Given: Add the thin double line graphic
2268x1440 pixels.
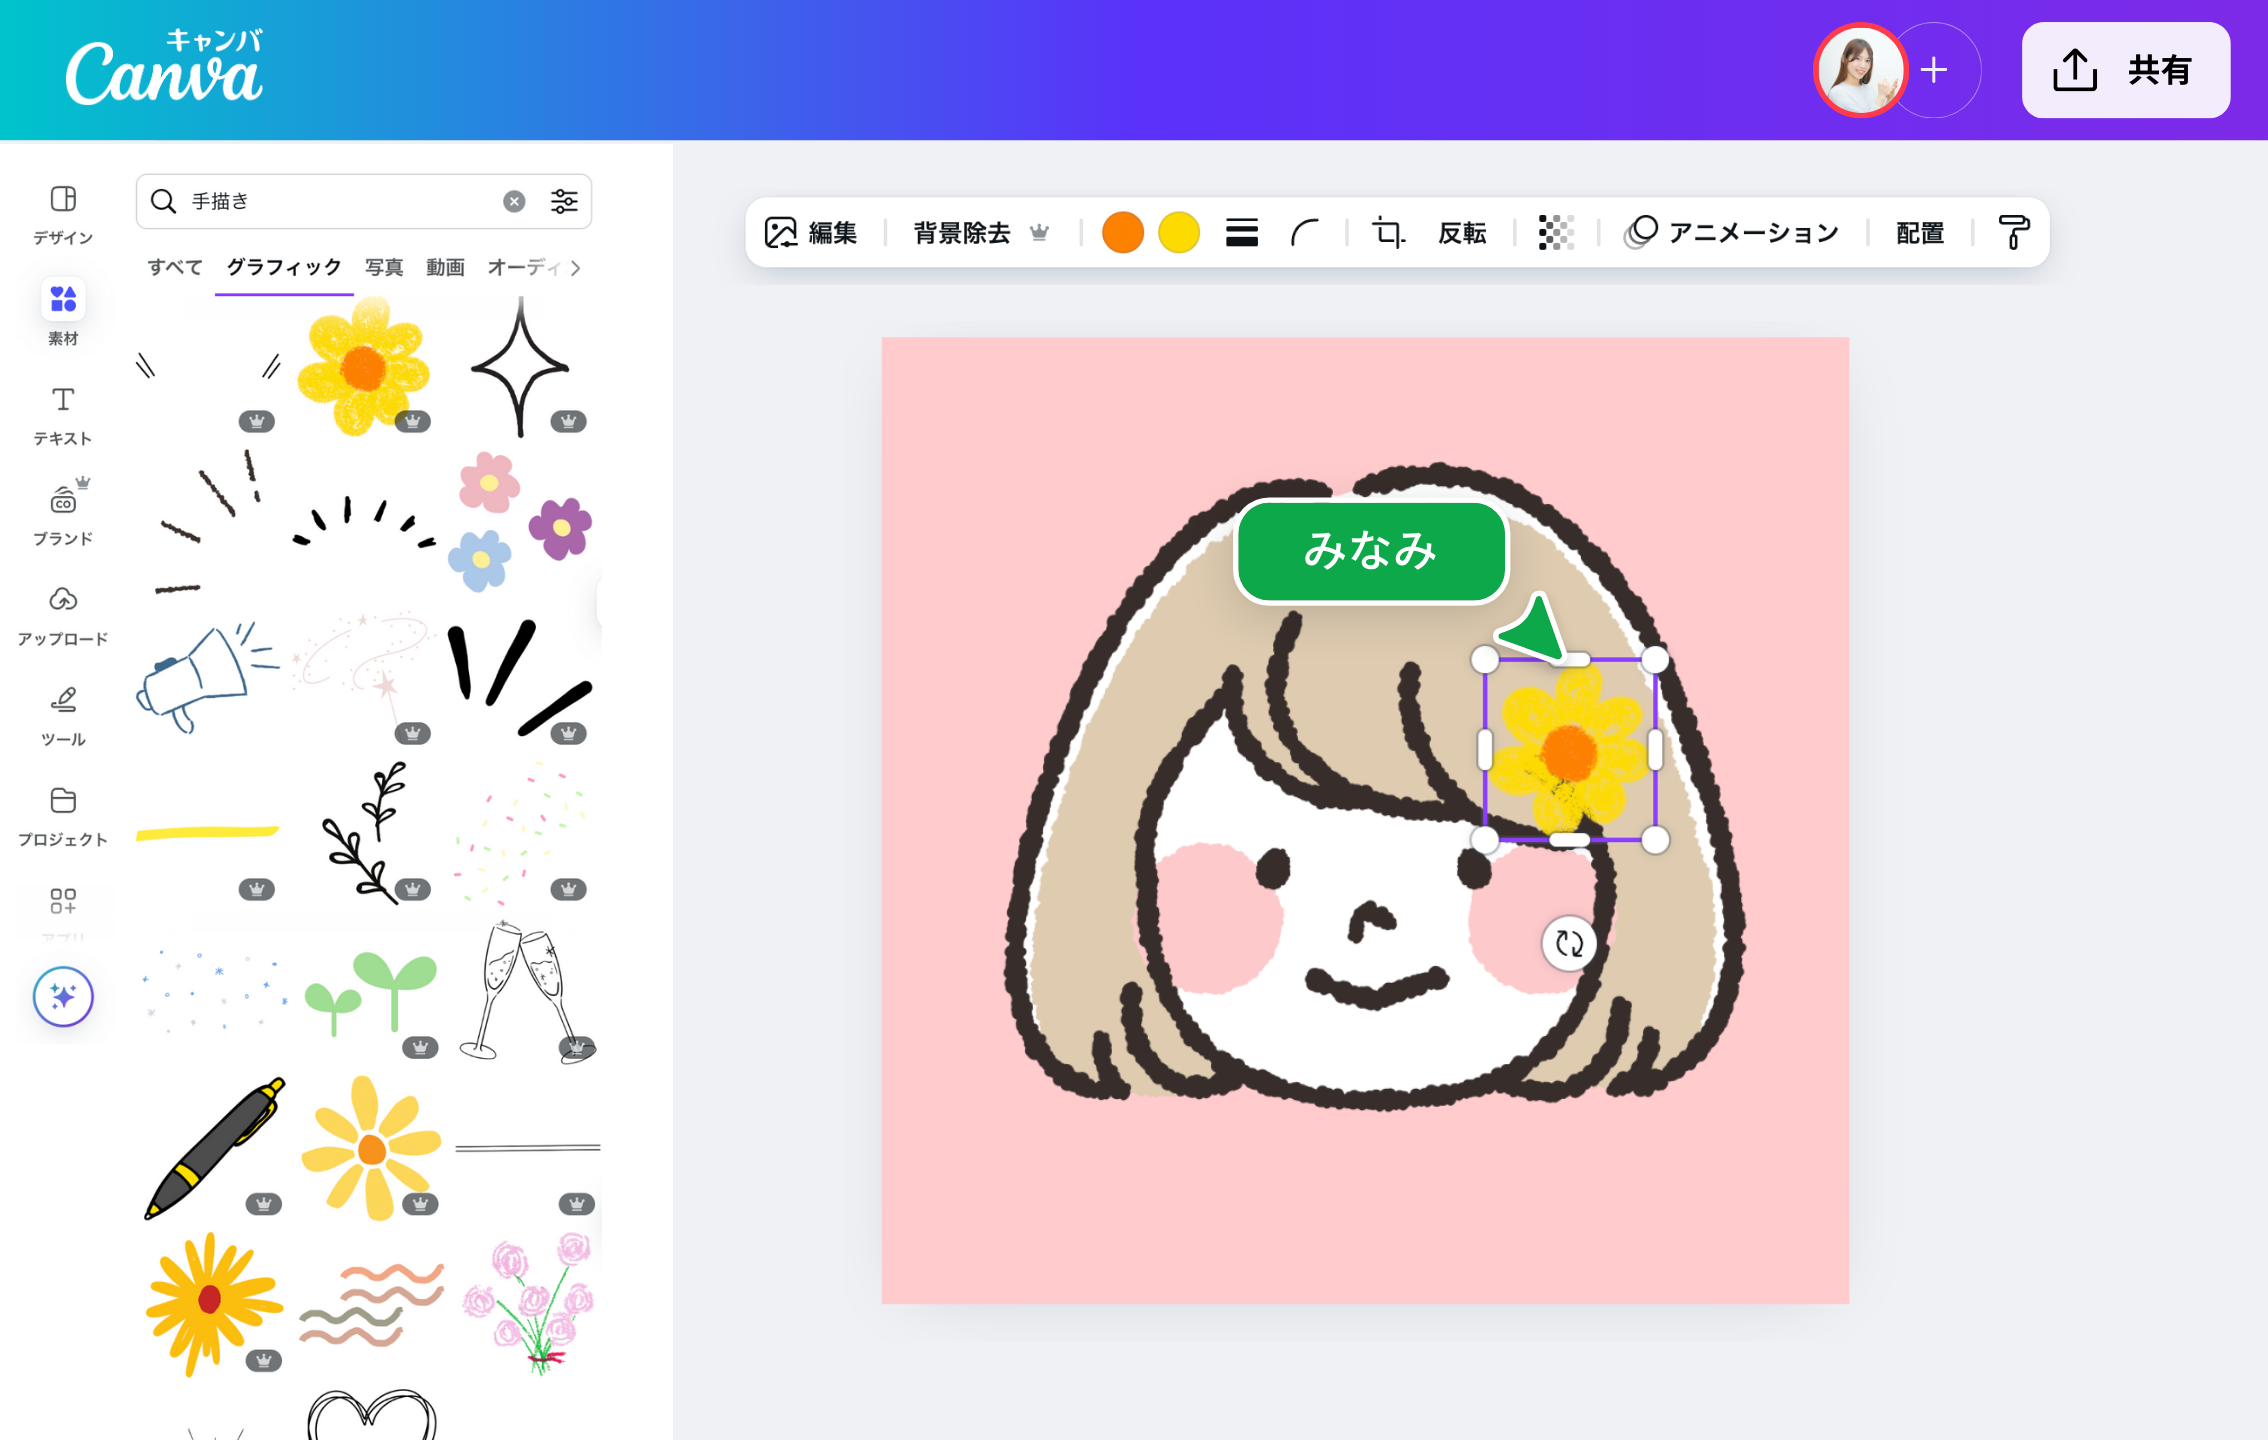Looking at the screenshot, I should click(x=528, y=1148).
